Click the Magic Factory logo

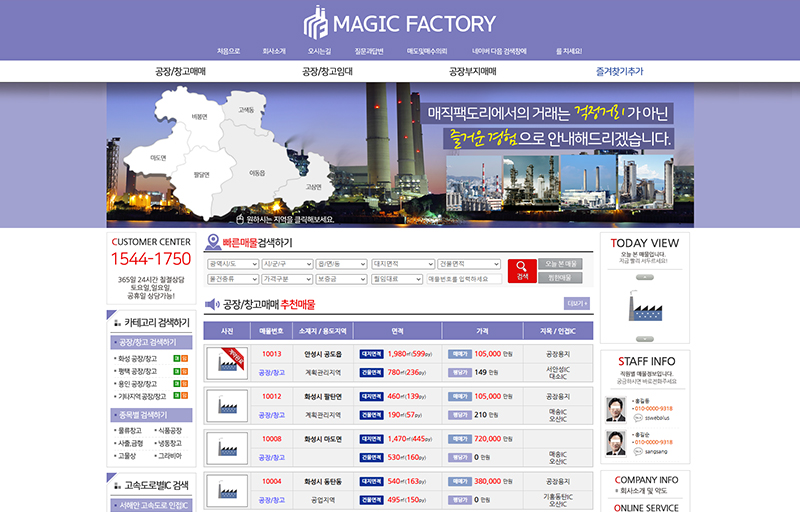(399, 23)
